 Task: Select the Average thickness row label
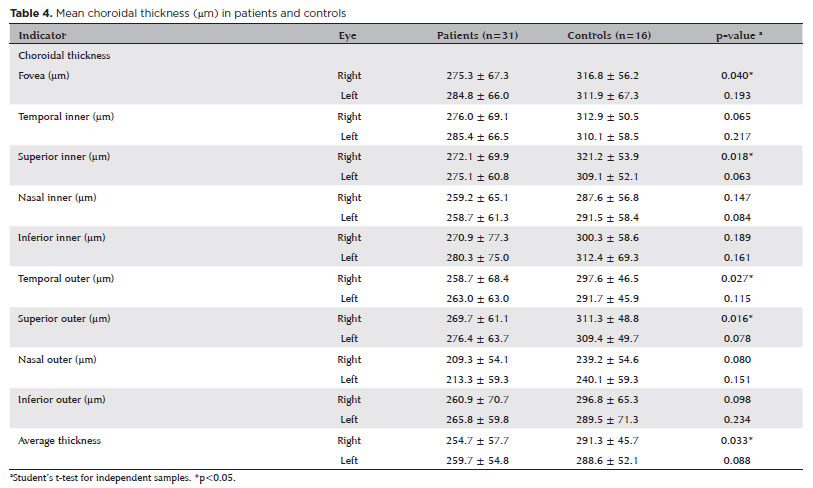[x=60, y=440]
